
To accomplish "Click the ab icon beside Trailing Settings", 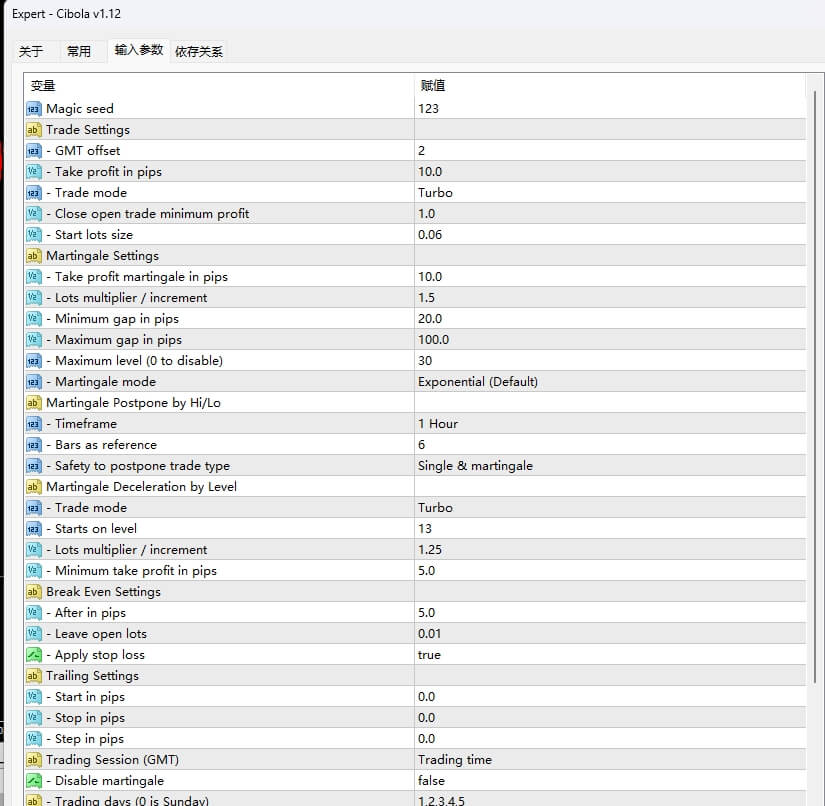I will coord(33,675).
